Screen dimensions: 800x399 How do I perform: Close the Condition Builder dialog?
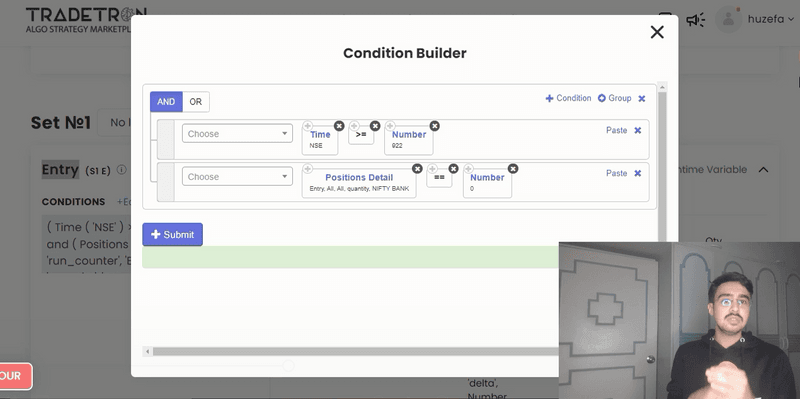(x=657, y=32)
